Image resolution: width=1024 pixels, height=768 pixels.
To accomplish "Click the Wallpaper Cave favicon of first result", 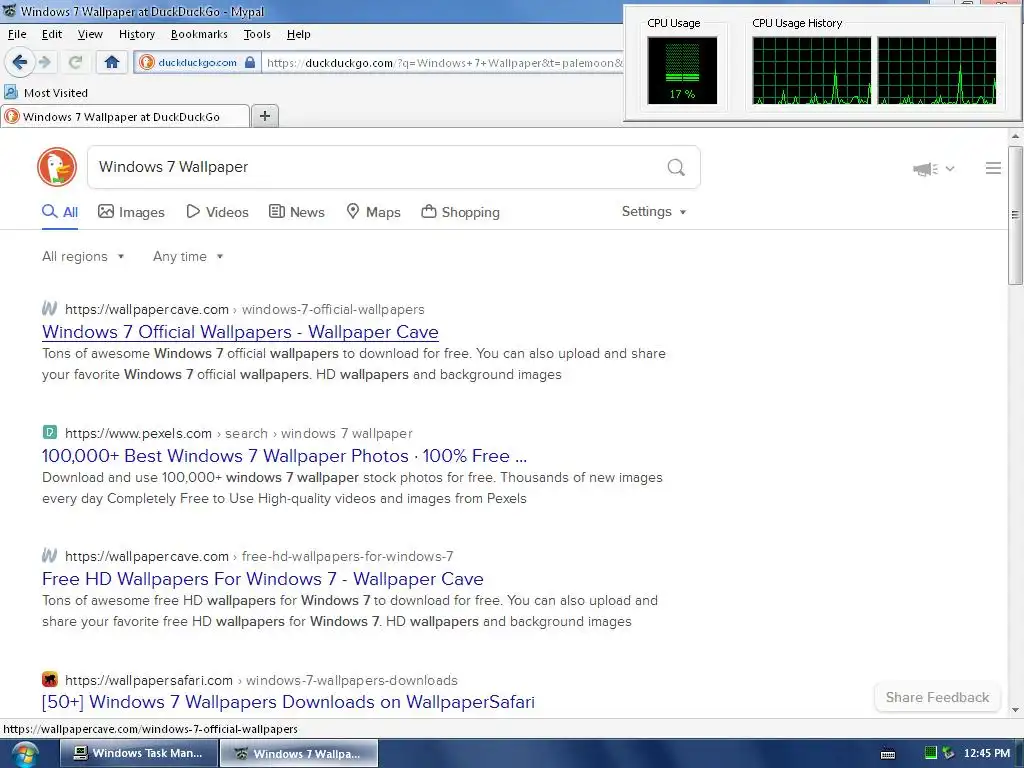I will click(50, 308).
